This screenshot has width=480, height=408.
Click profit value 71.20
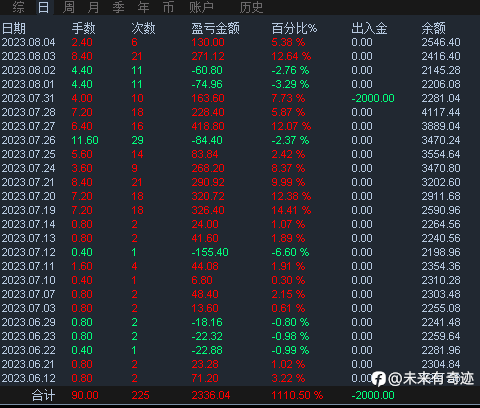[x=205, y=378]
